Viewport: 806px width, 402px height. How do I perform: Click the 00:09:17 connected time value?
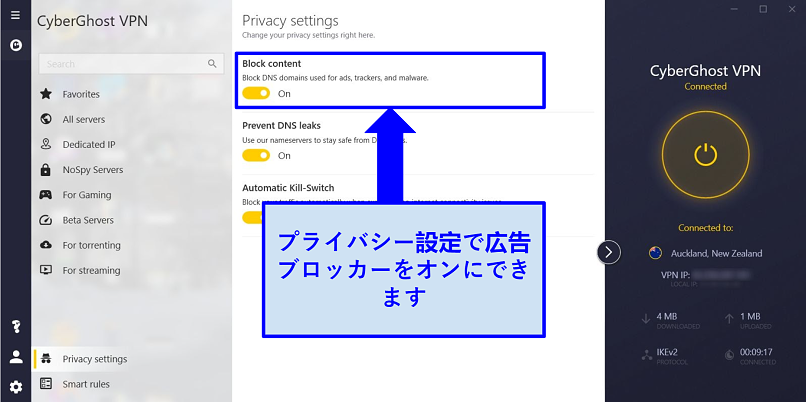click(x=756, y=352)
